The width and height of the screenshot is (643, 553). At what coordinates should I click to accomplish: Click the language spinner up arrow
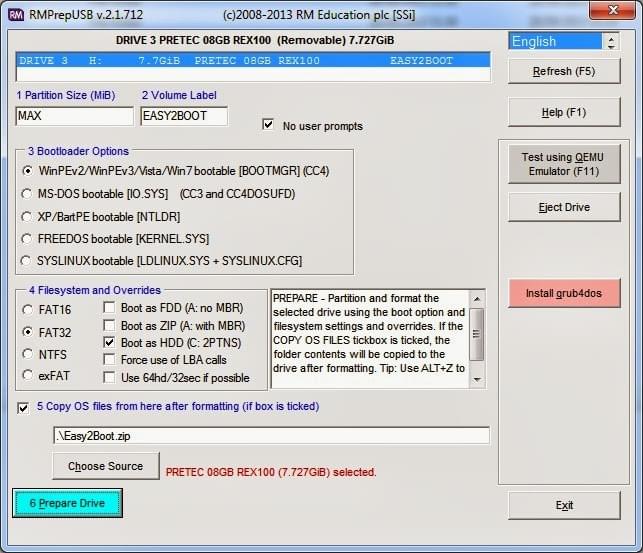[x=611, y=38]
